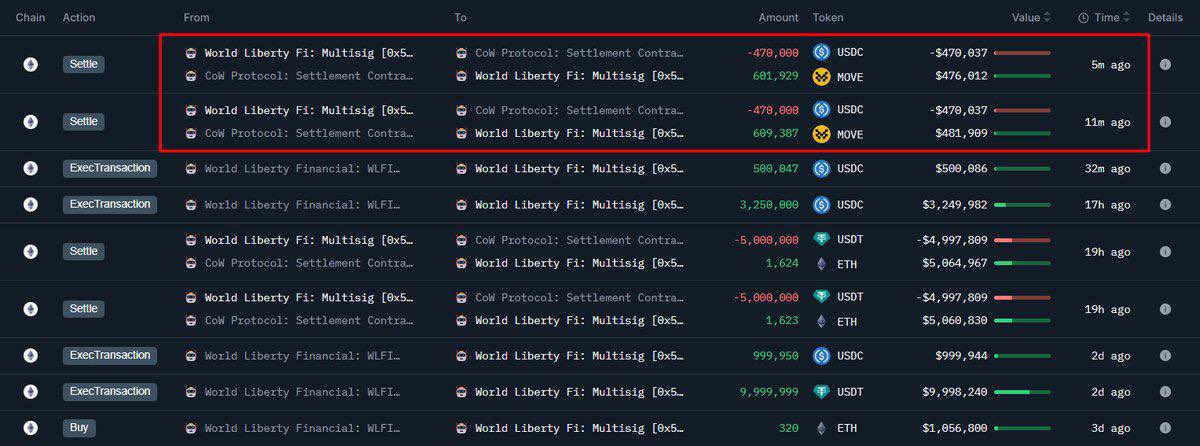Click the USDT token icon next to 9,999,999
Image resolution: width=1200 pixels, height=446 pixels.
pos(822,391)
